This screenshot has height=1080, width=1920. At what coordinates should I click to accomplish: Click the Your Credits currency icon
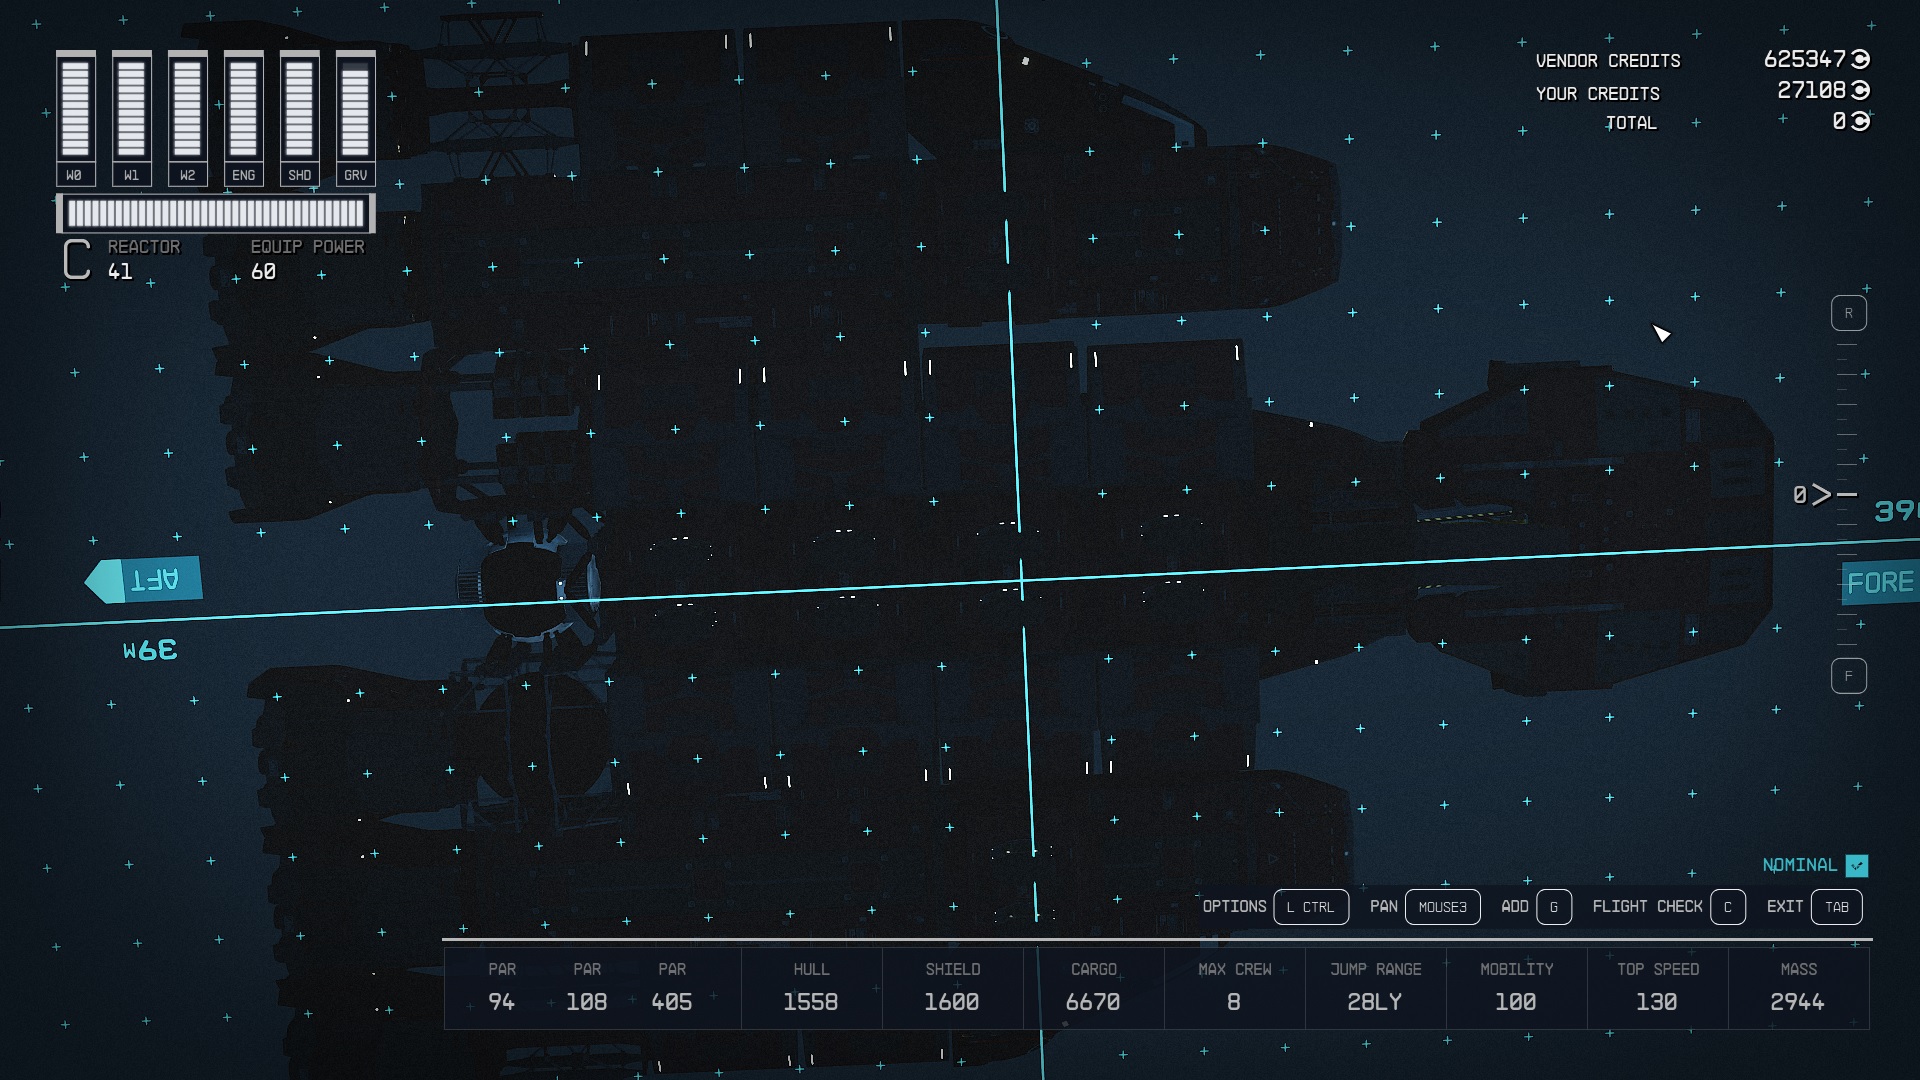pyautogui.click(x=1860, y=91)
